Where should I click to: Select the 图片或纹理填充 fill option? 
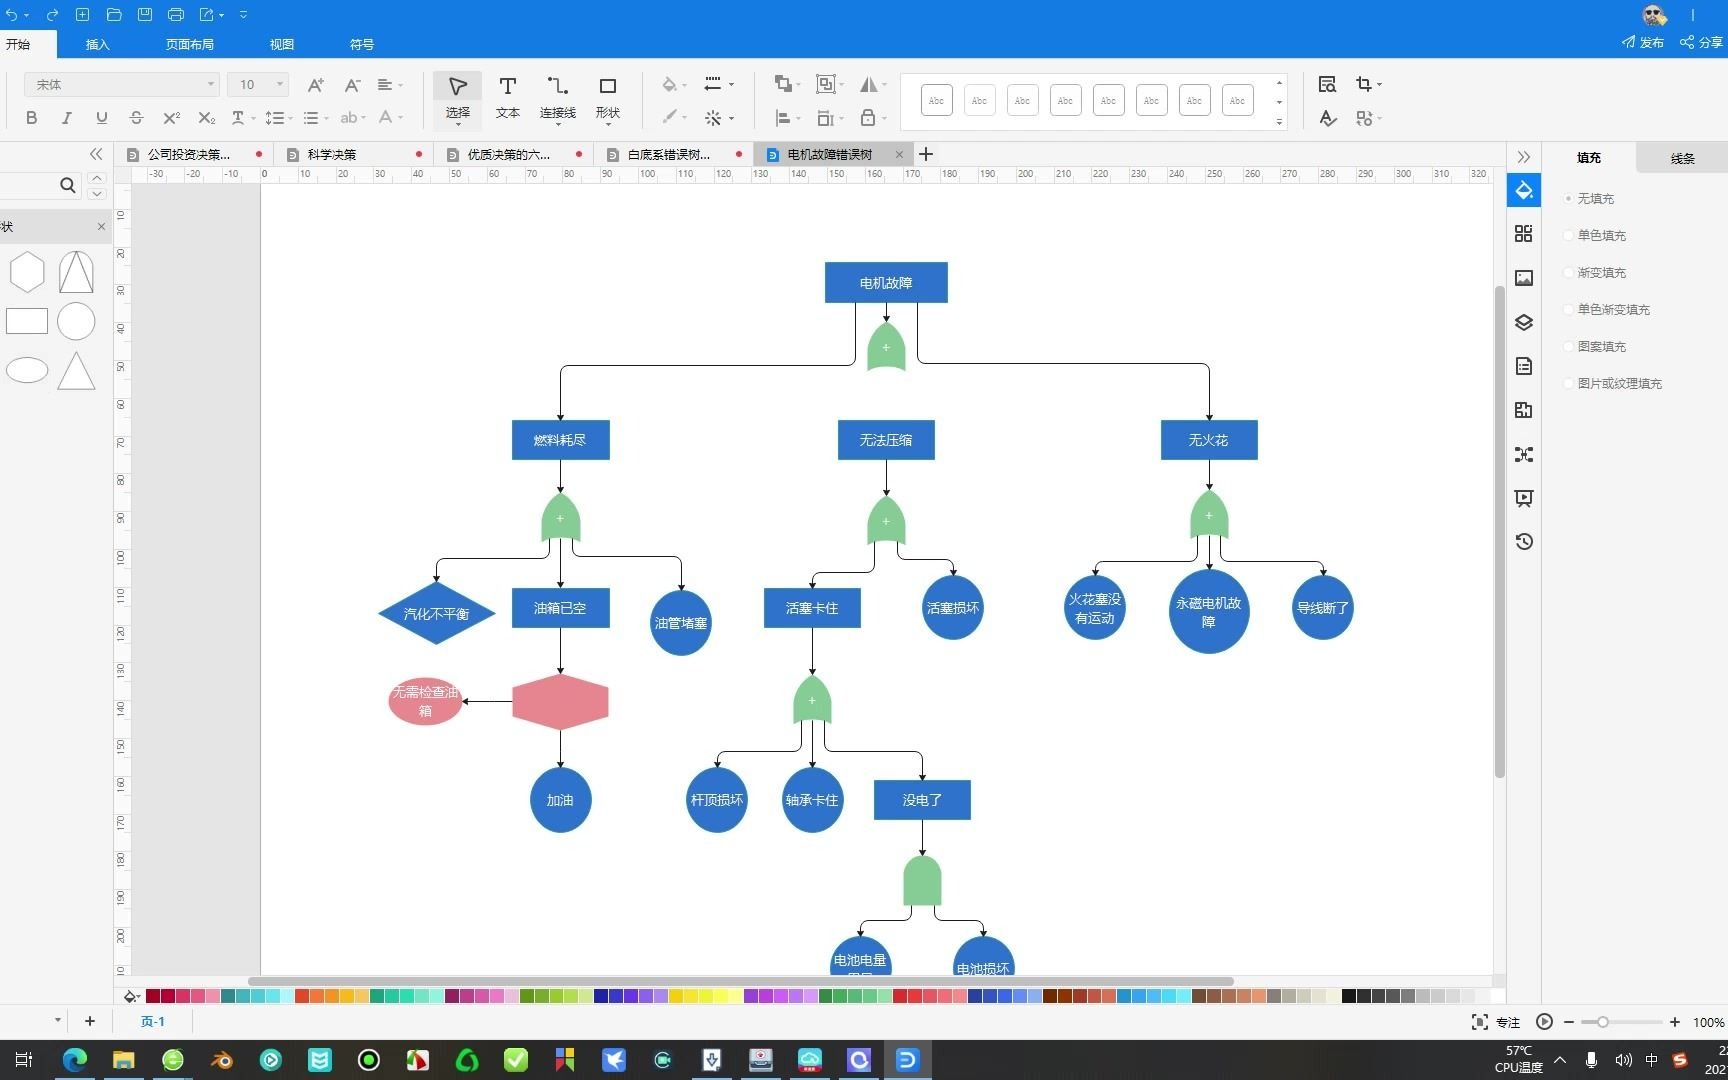point(1613,383)
